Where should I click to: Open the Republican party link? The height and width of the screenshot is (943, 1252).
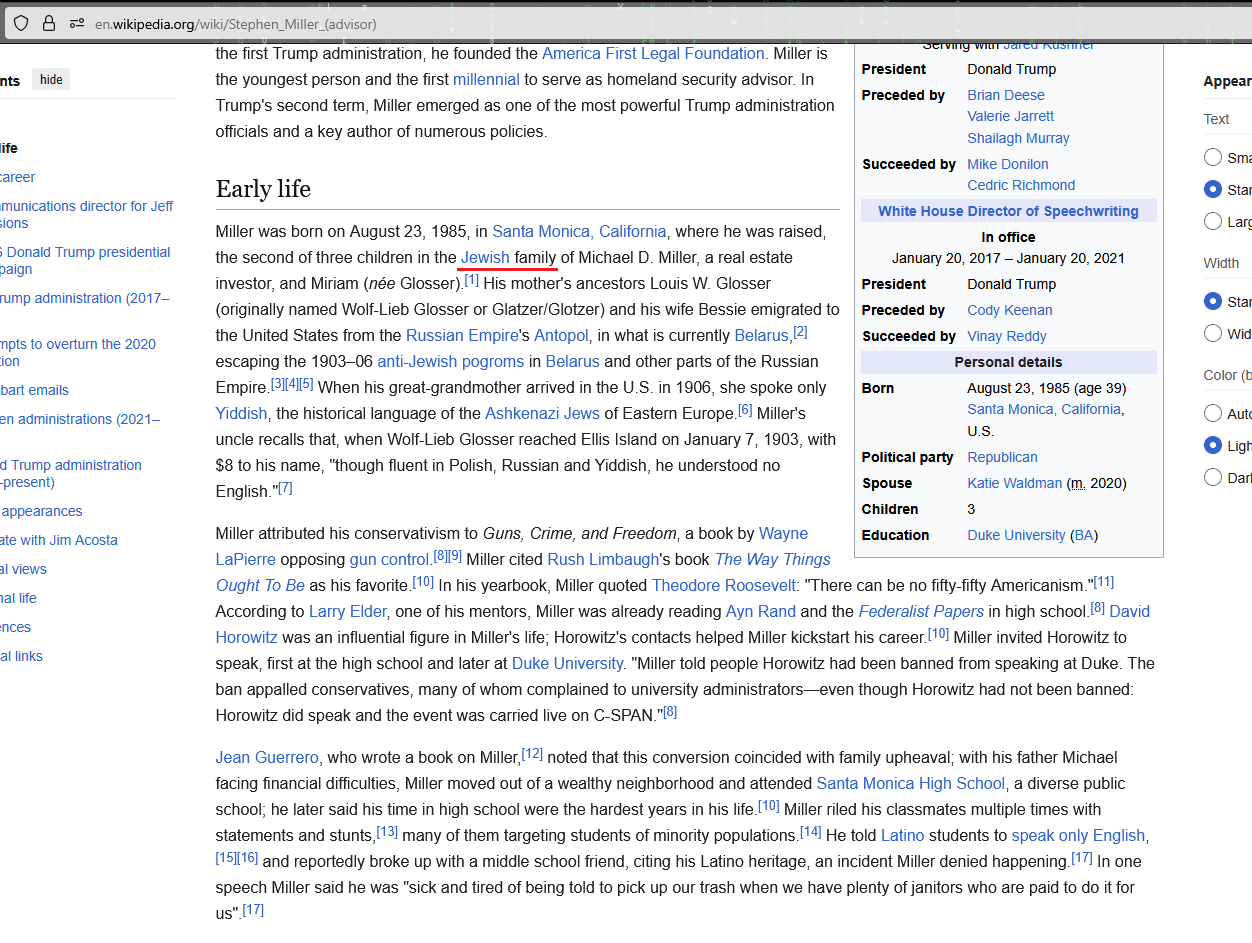(1002, 457)
